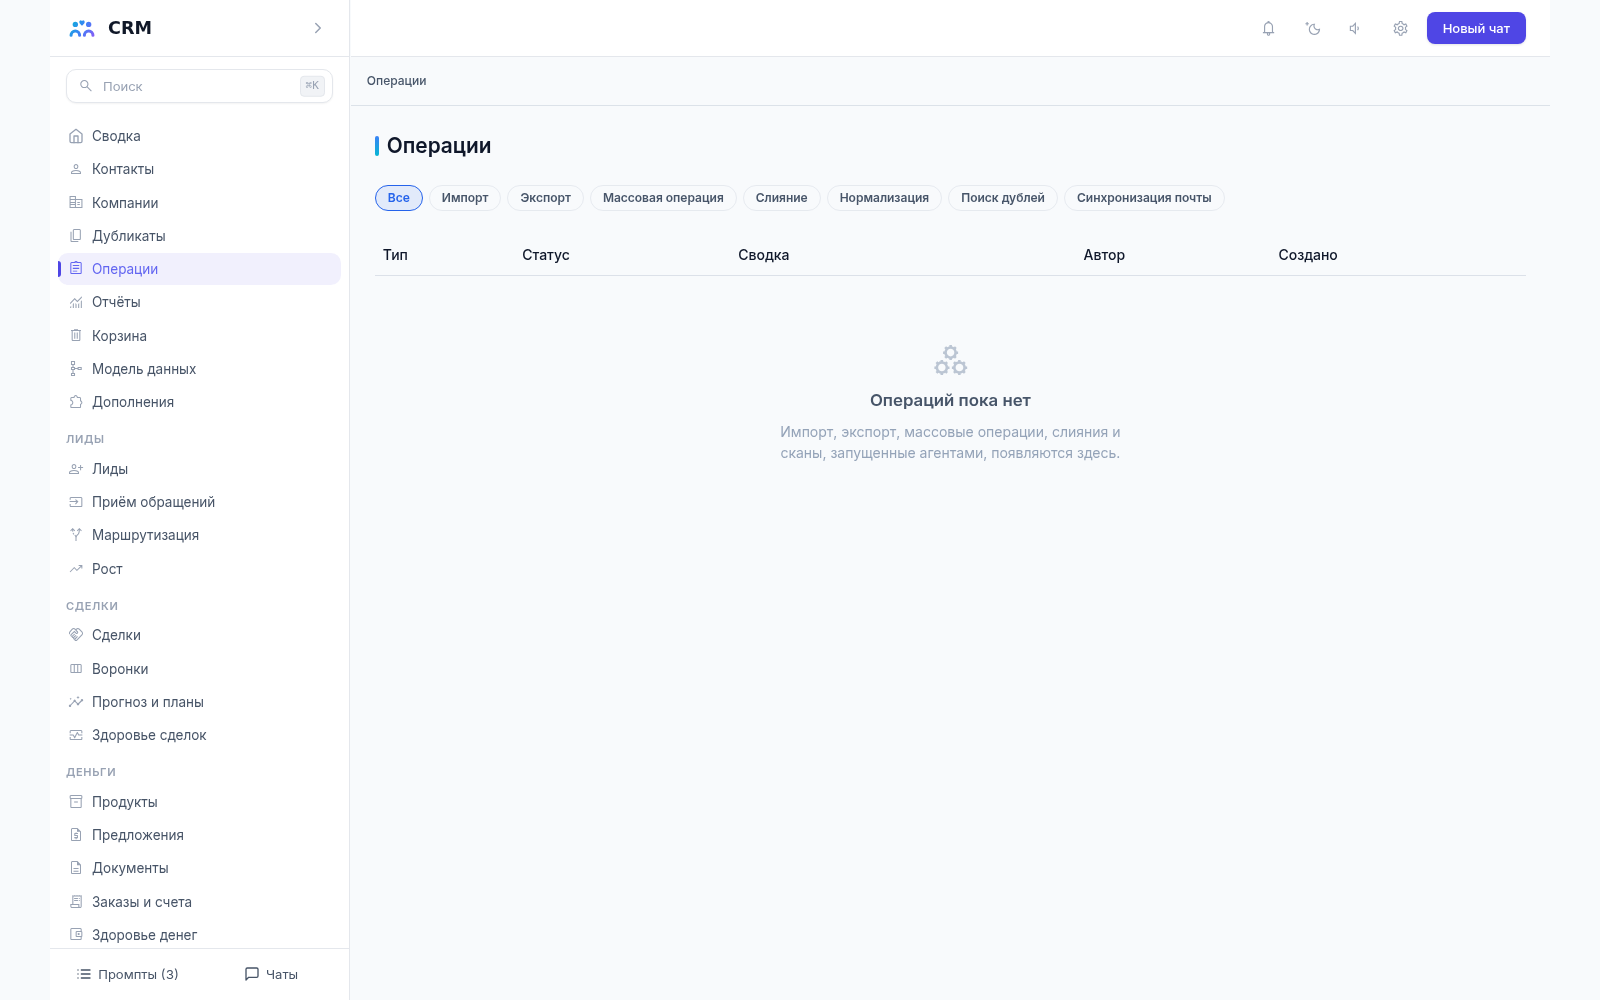Filter operations by Экспорт

point(545,198)
